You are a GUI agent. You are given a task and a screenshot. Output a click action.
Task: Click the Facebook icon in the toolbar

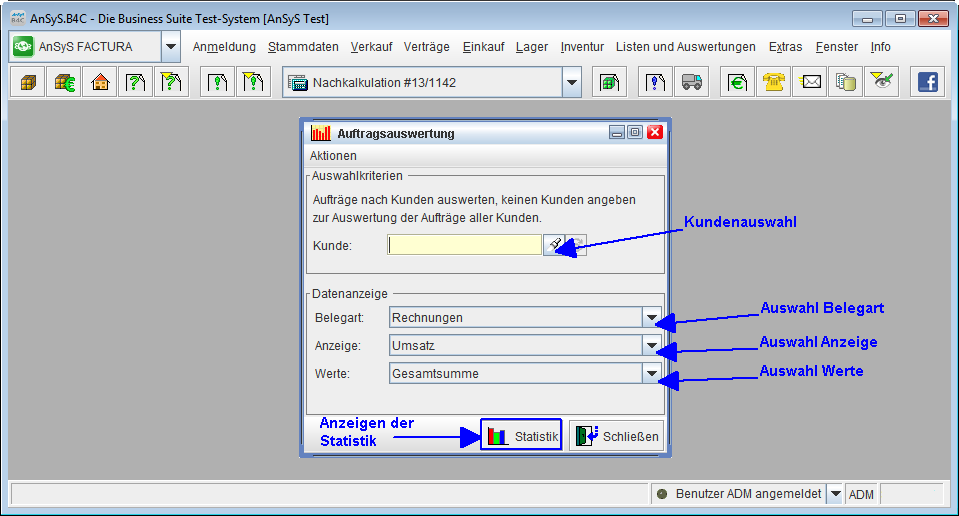click(x=927, y=83)
